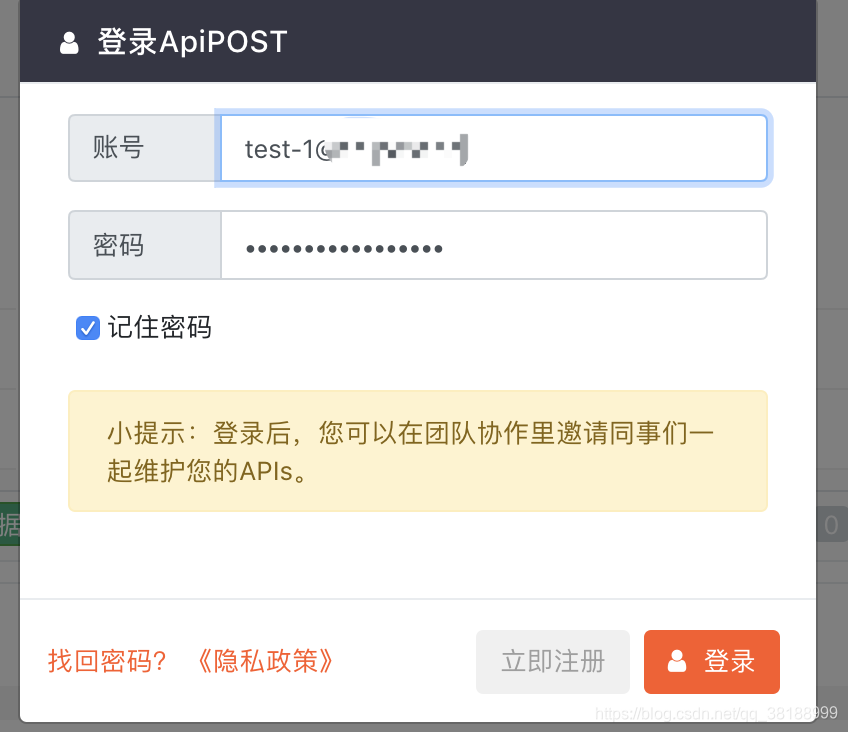The image size is (848, 732).
Task: Open the 找回密码 password recovery link
Action: pos(106,661)
